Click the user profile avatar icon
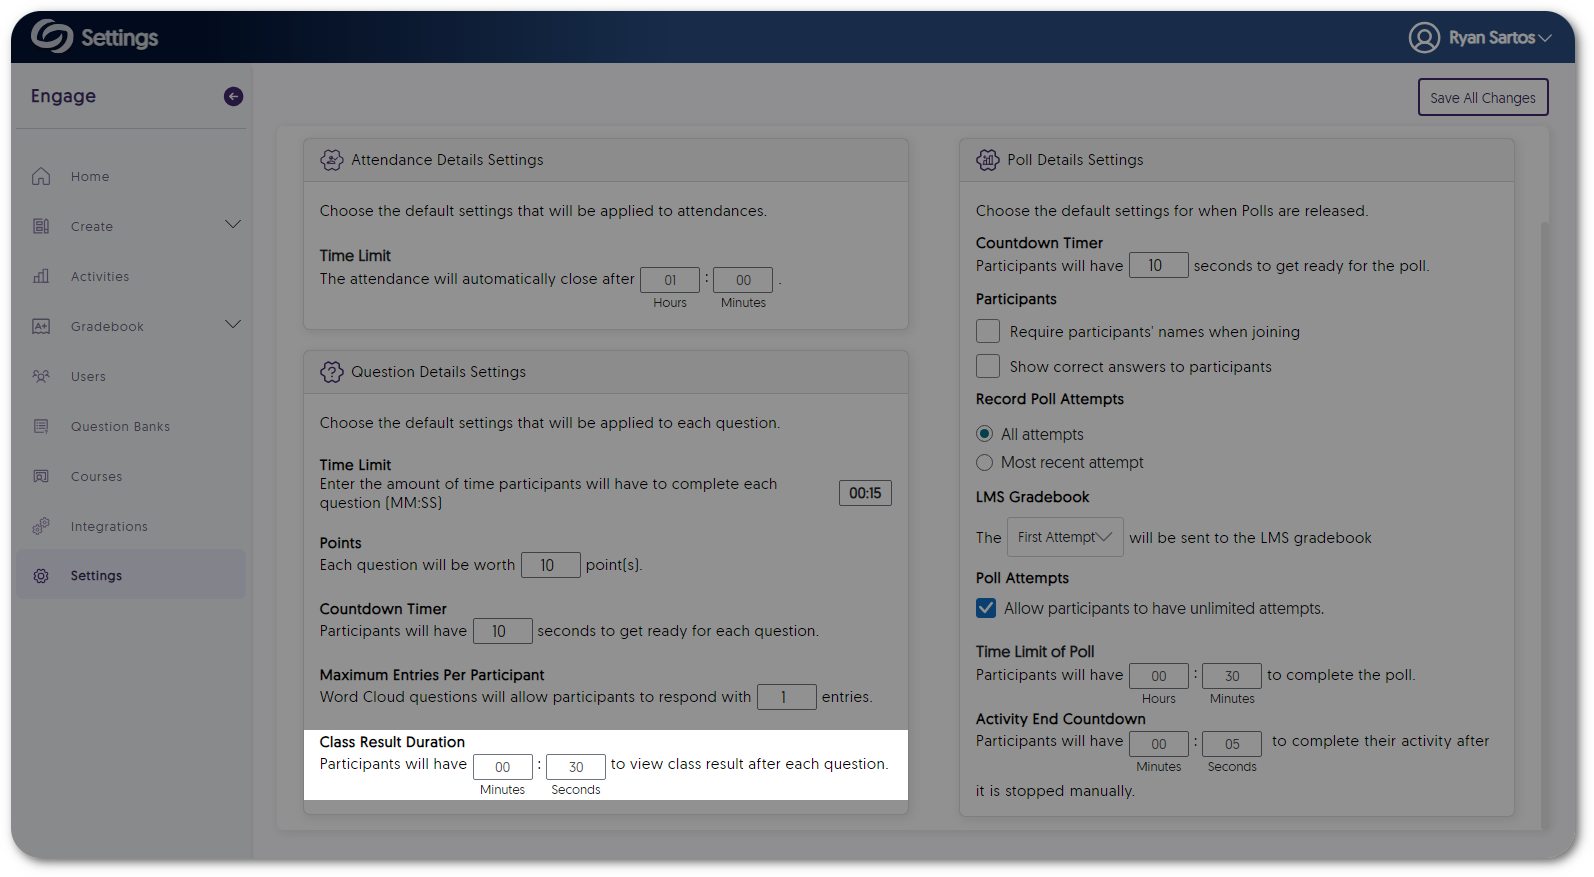Screen dimensions: 1594x877 1424,38
